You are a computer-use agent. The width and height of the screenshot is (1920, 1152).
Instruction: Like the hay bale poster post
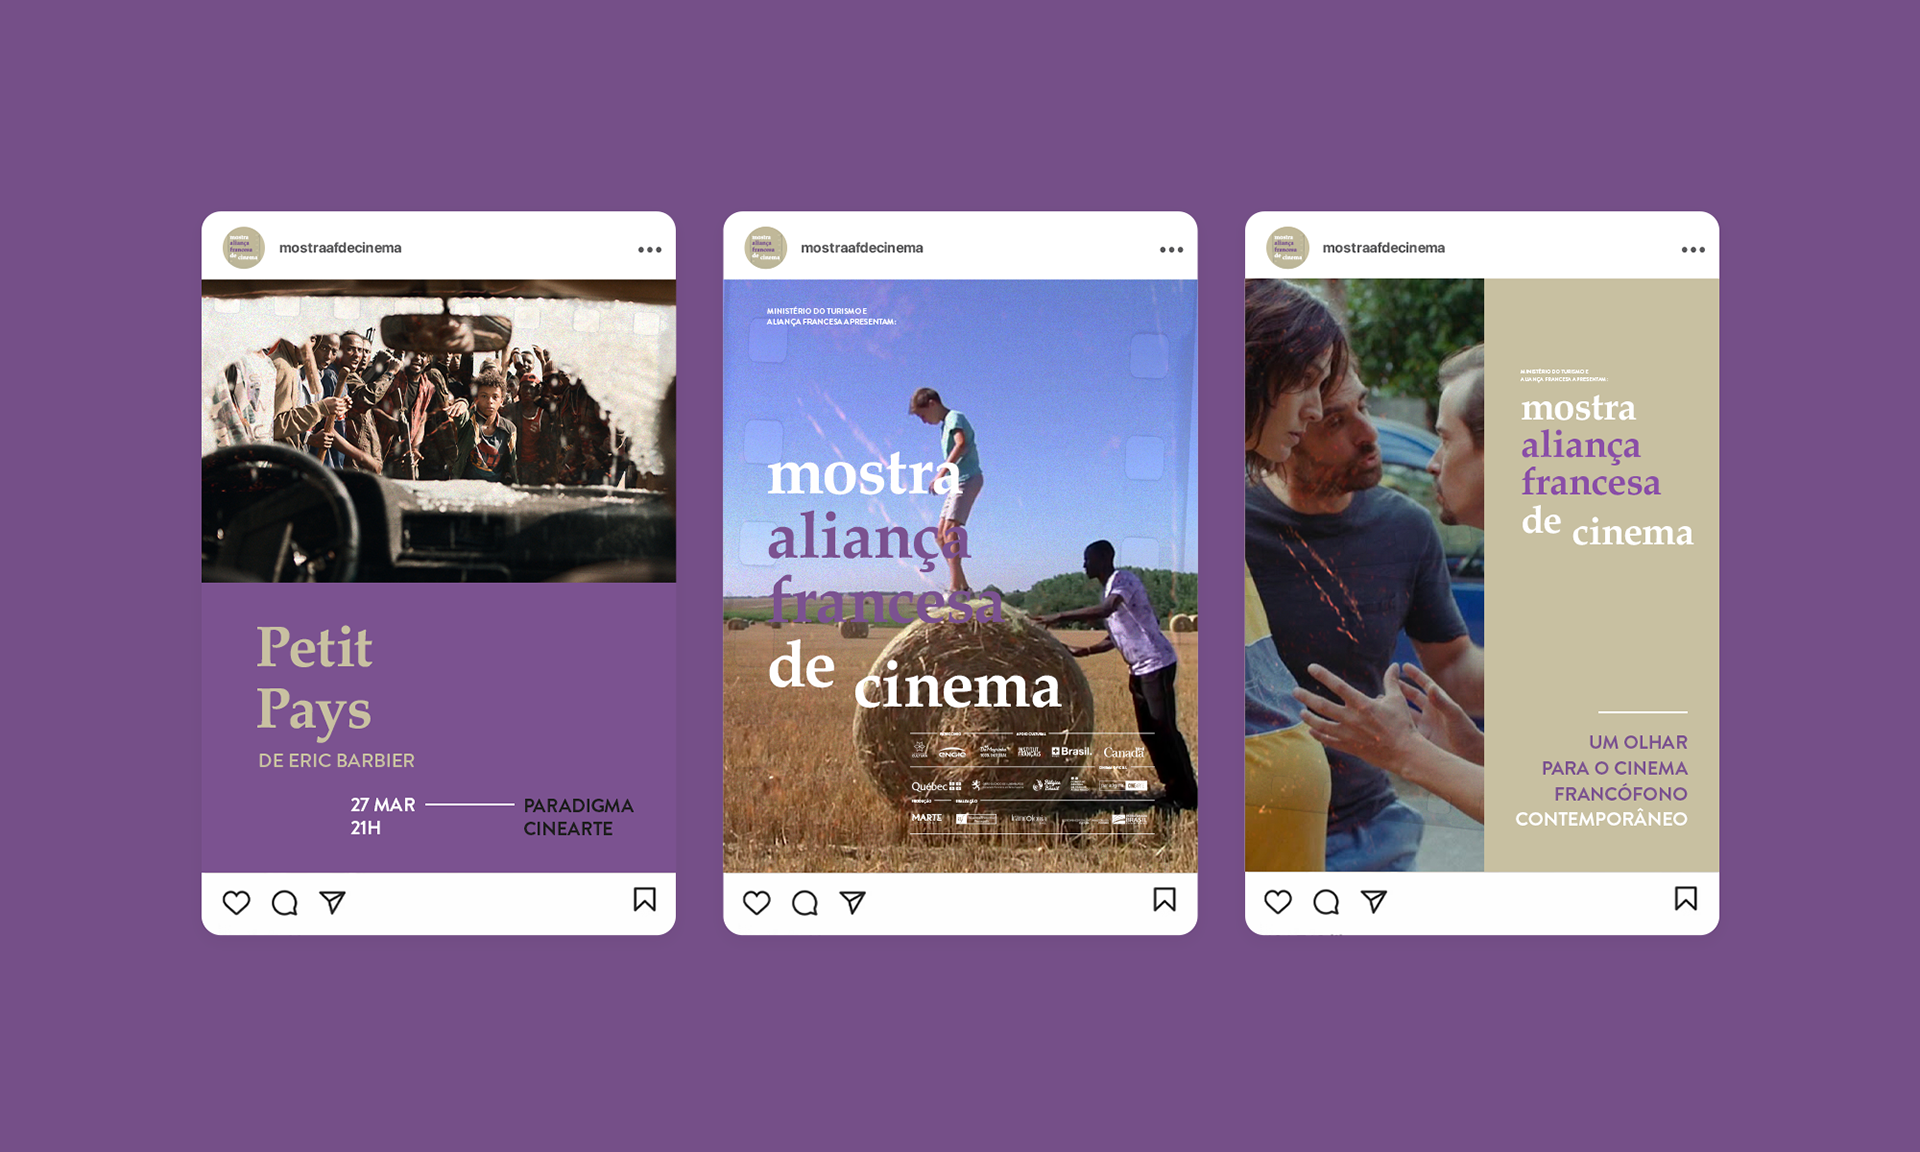757,903
